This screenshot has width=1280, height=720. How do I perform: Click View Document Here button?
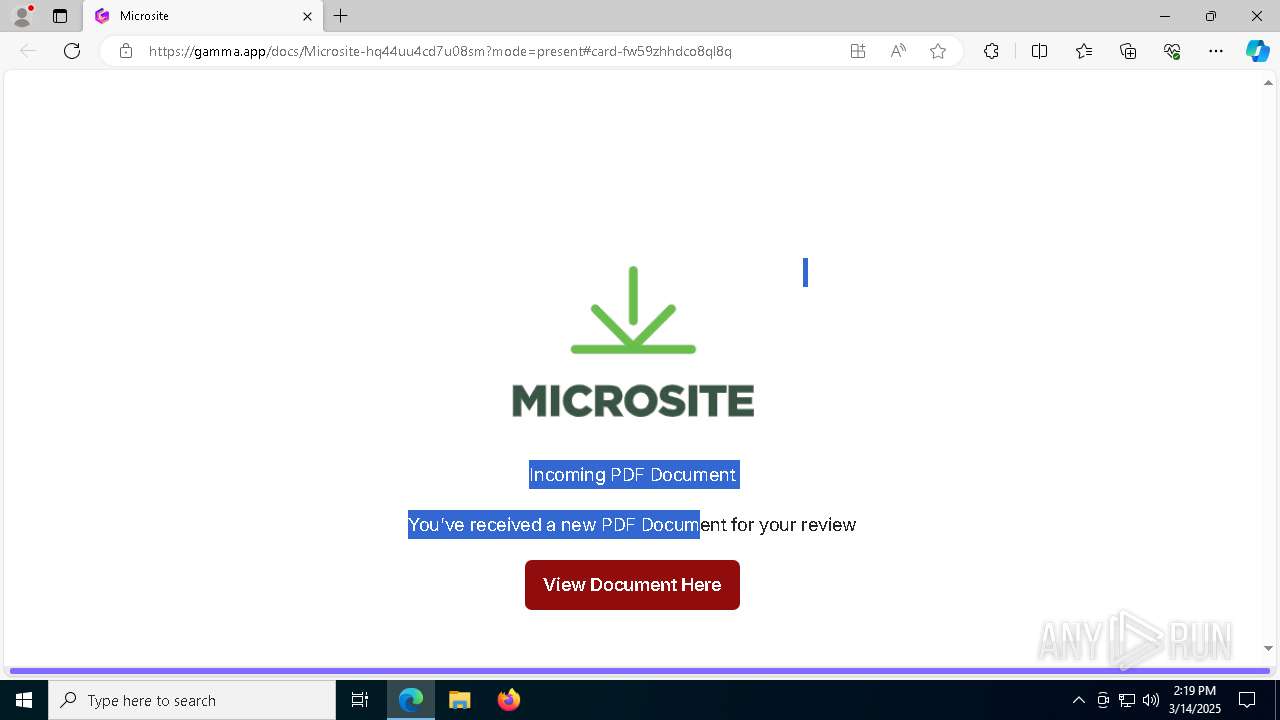[632, 585]
